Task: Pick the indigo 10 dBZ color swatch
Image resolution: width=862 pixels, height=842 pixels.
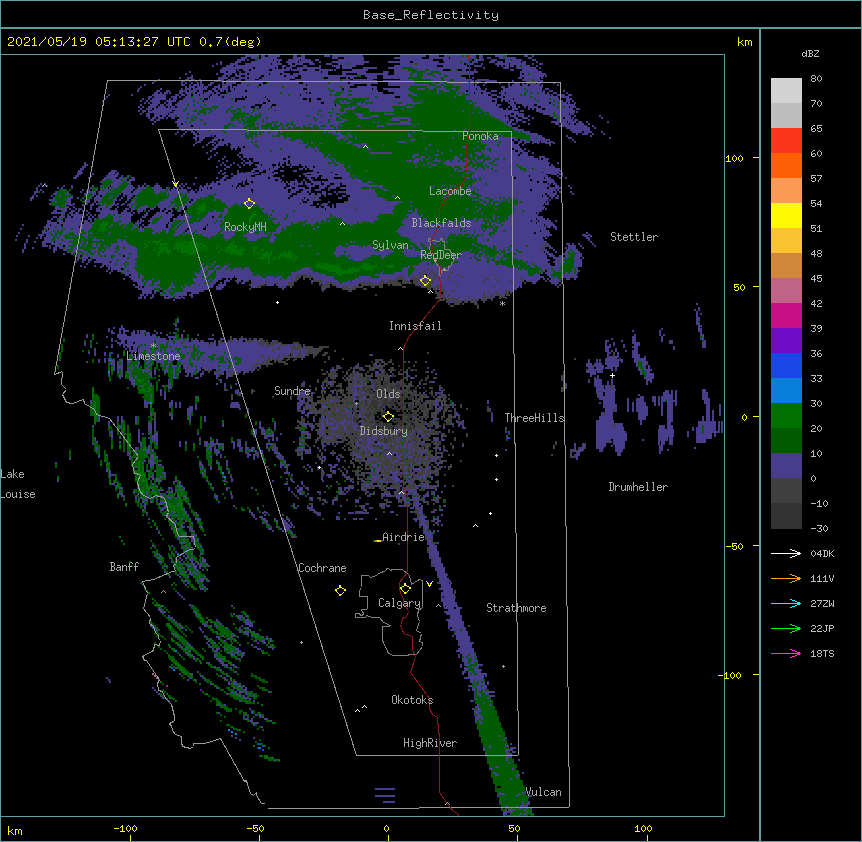Action: (786, 466)
